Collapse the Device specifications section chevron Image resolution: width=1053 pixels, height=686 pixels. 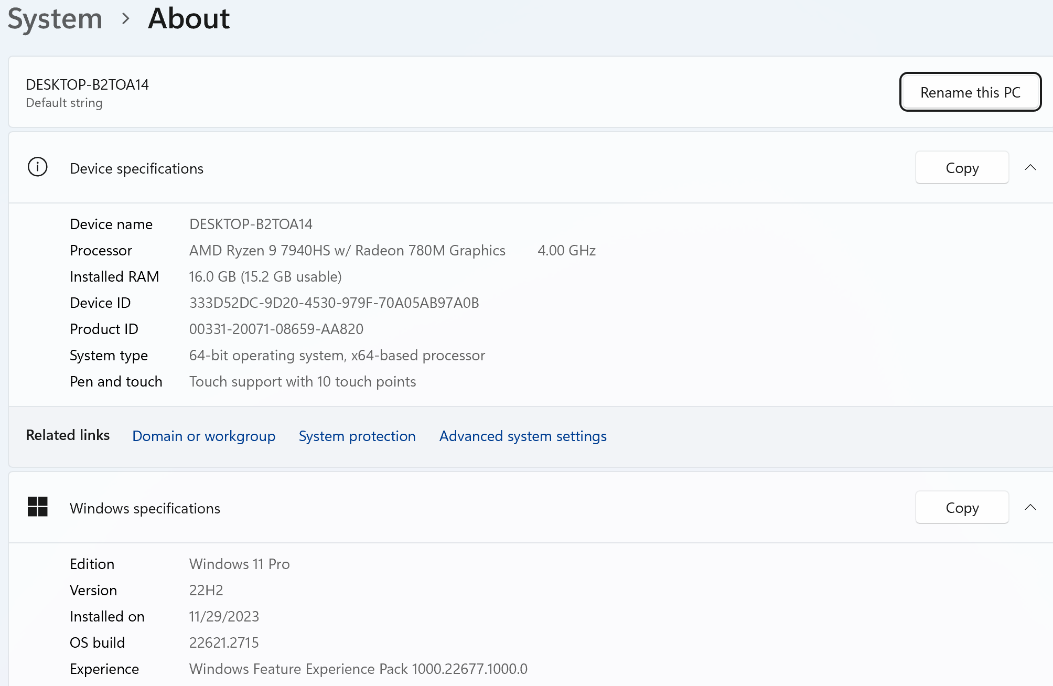[x=1030, y=168]
